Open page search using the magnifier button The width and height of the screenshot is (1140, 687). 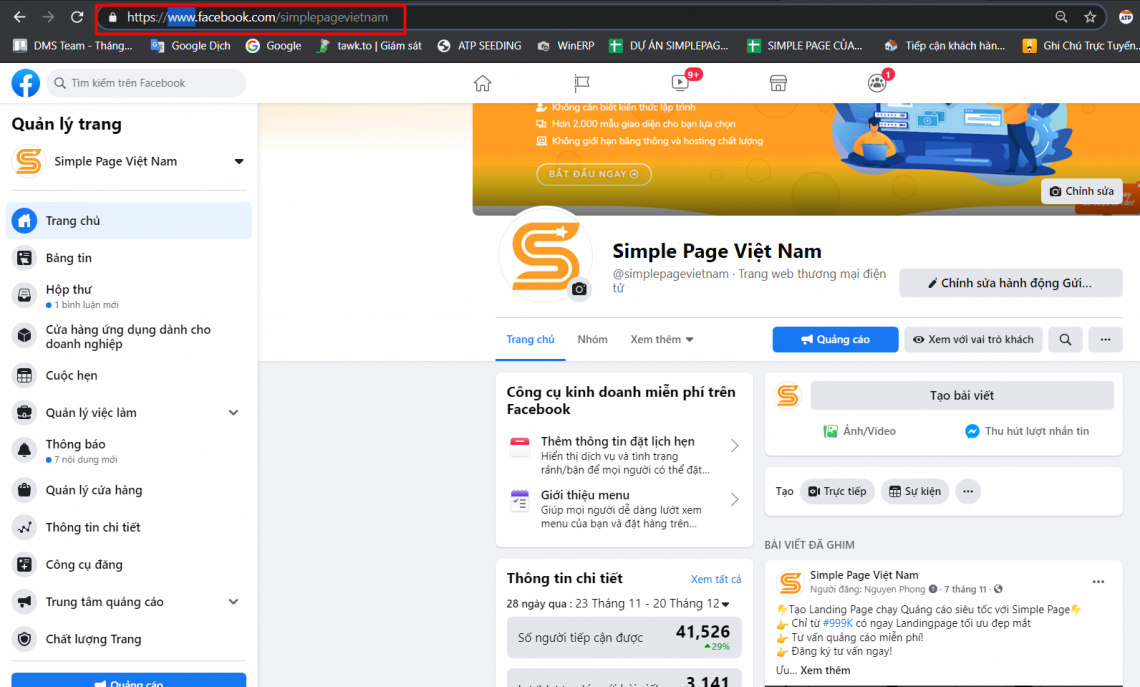tap(1065, 340)
